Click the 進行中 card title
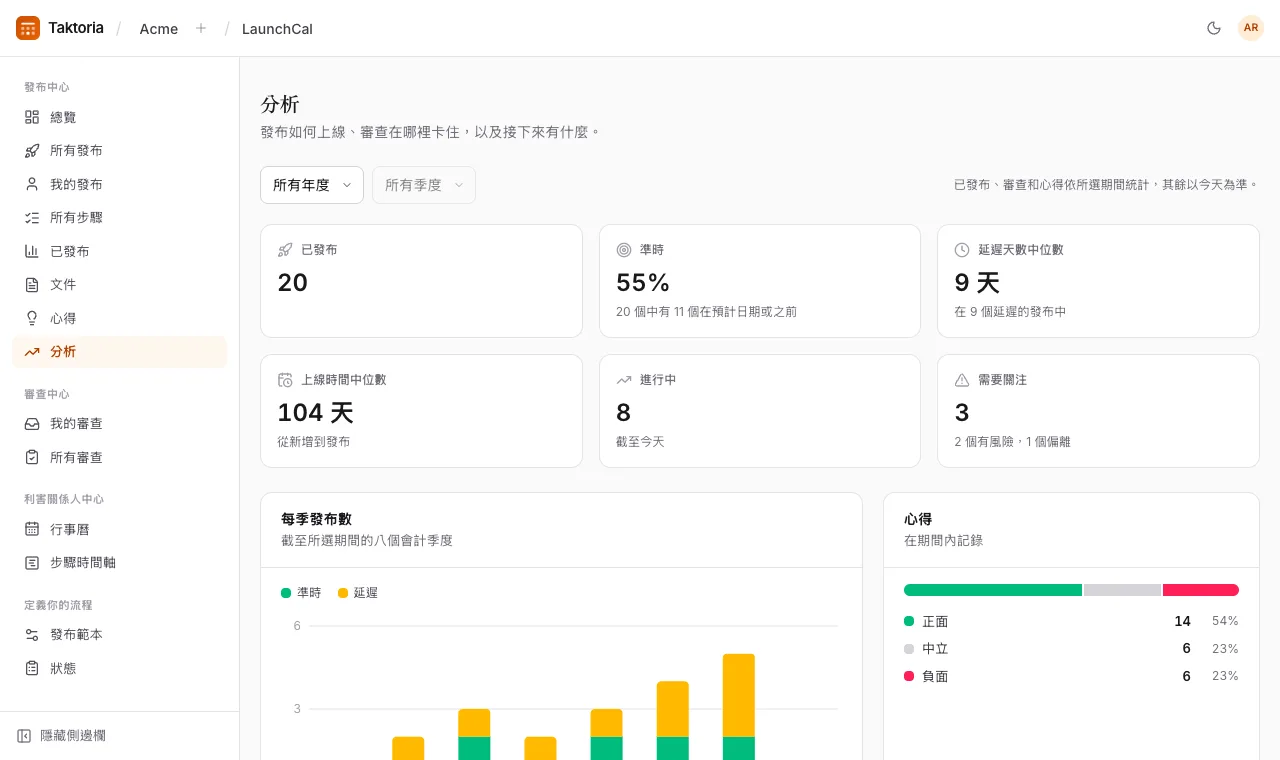Image resolution: width=1280 pixels, height=760 pixels. pos(658,380)
